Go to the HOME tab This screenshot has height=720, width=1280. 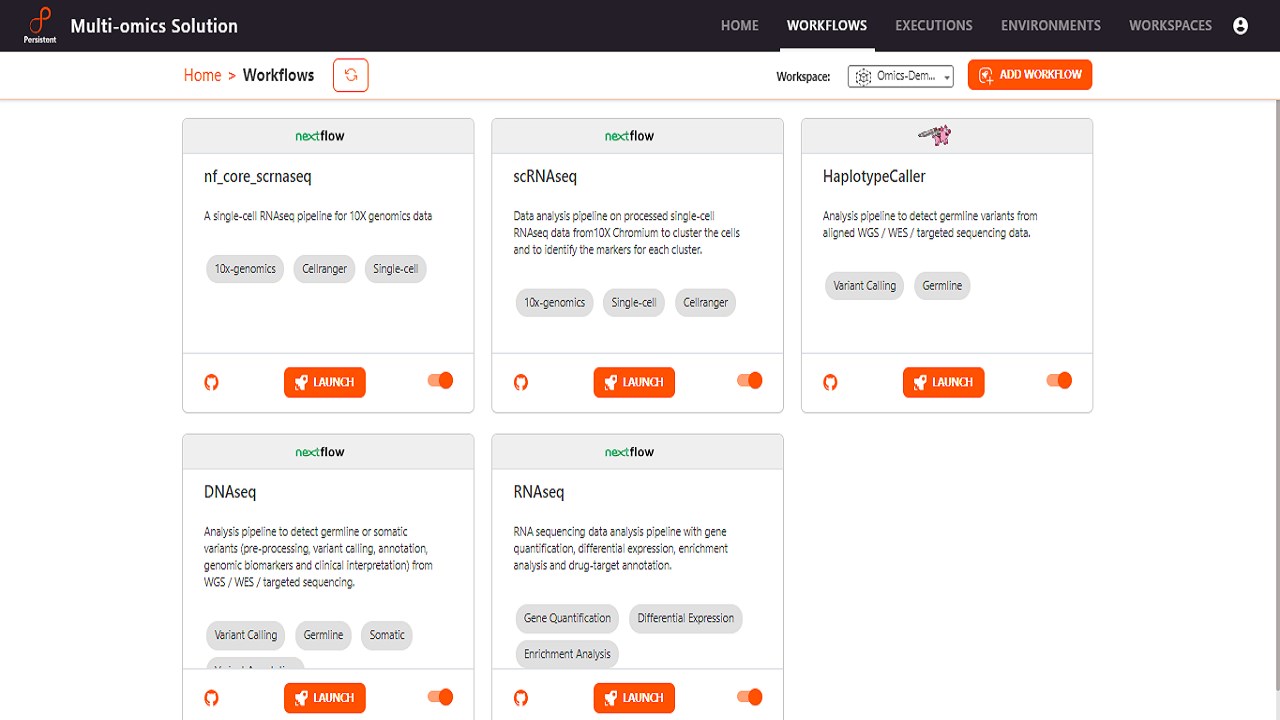740,26
